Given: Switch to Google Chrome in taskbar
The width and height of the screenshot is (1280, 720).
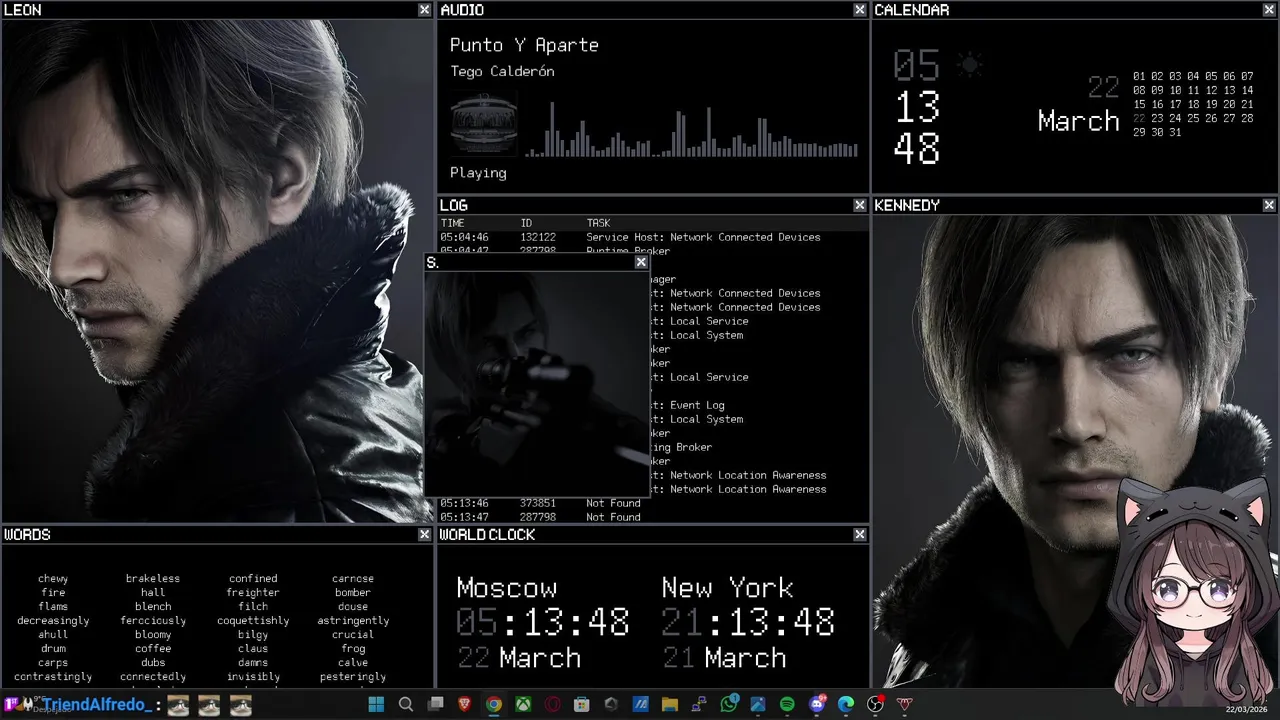Looking at the screenshot, I should point(494,704).
